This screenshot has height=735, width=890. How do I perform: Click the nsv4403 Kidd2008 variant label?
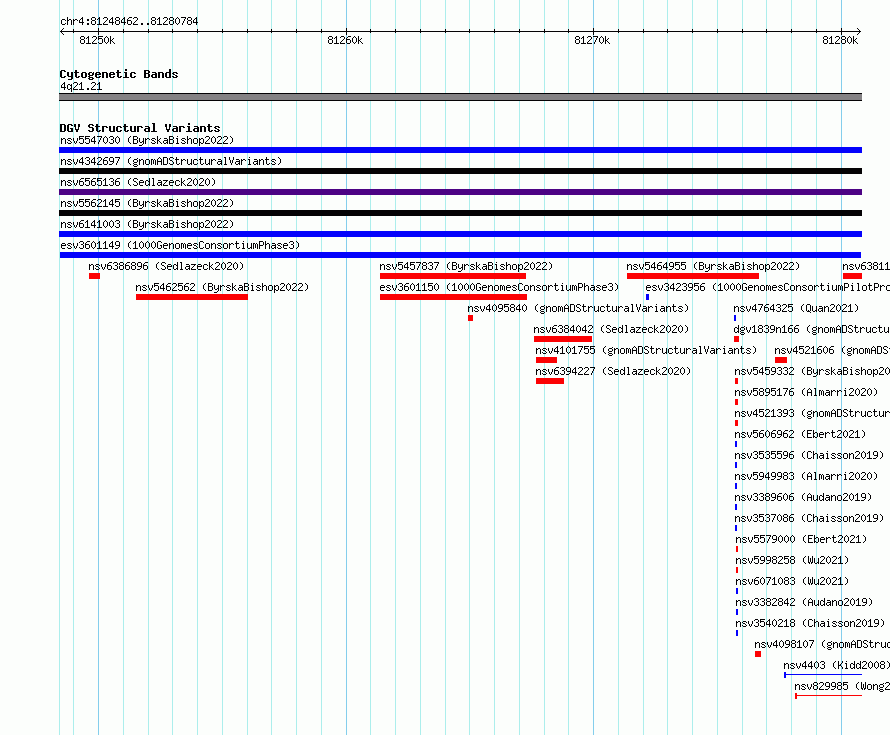pos(837,665)
